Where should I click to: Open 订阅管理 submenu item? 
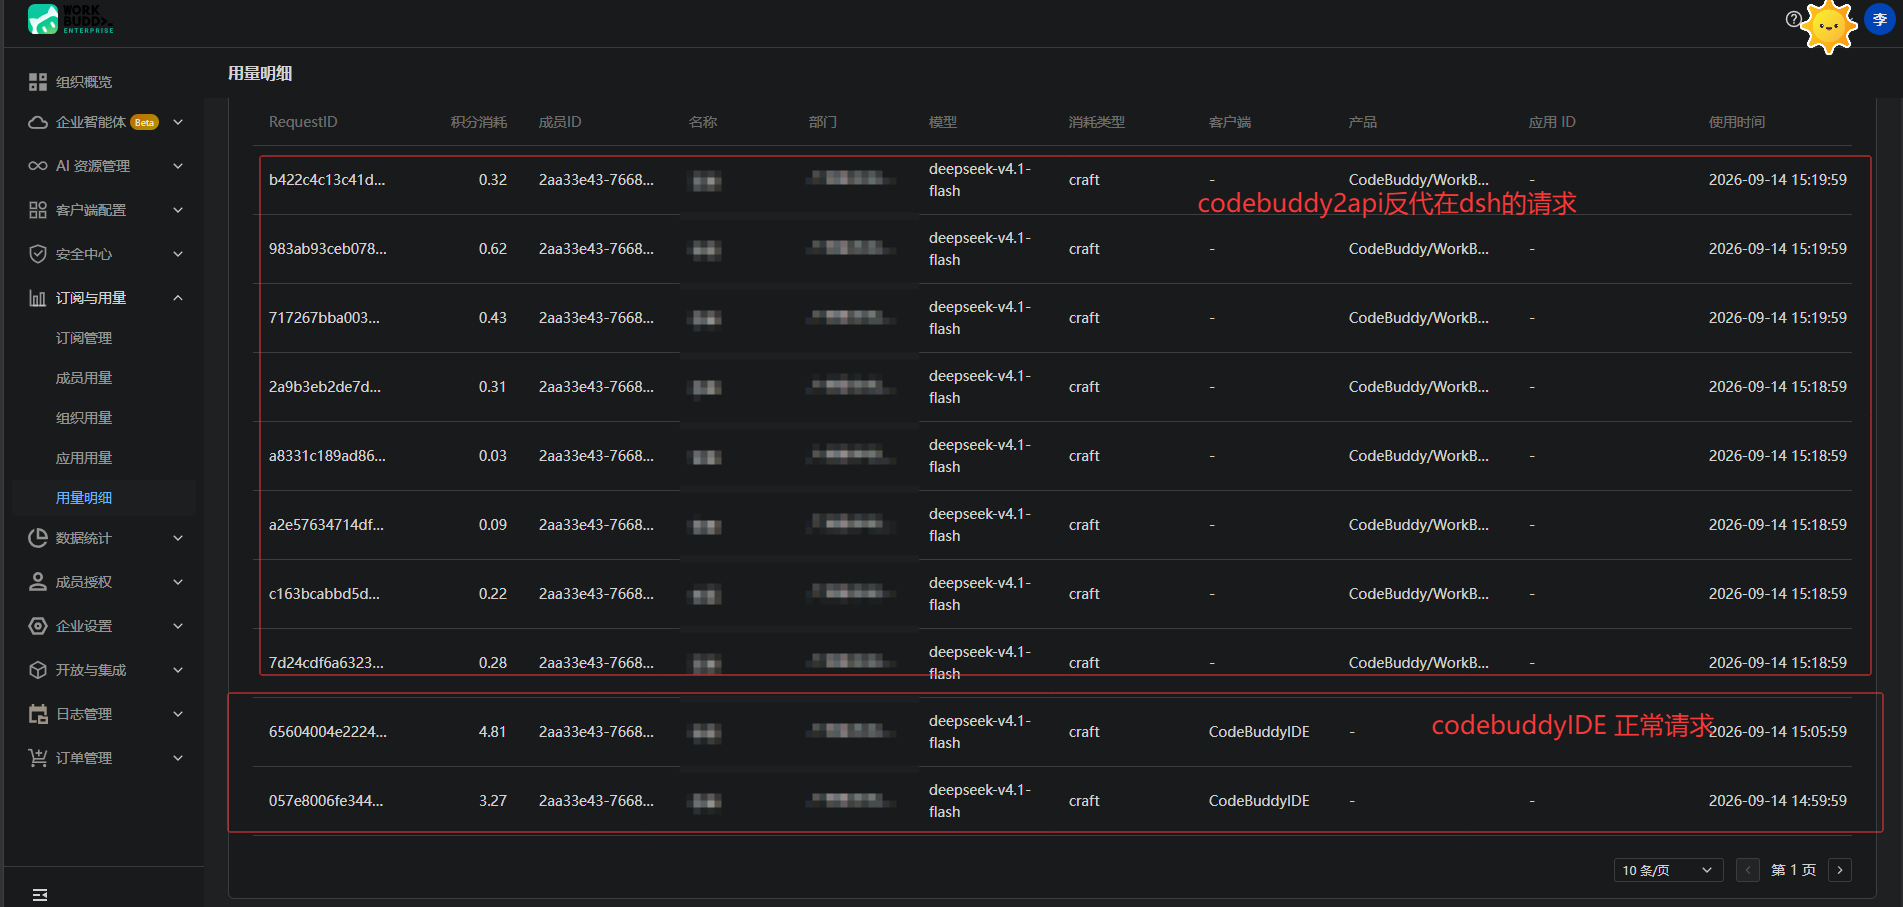point(84,338)
